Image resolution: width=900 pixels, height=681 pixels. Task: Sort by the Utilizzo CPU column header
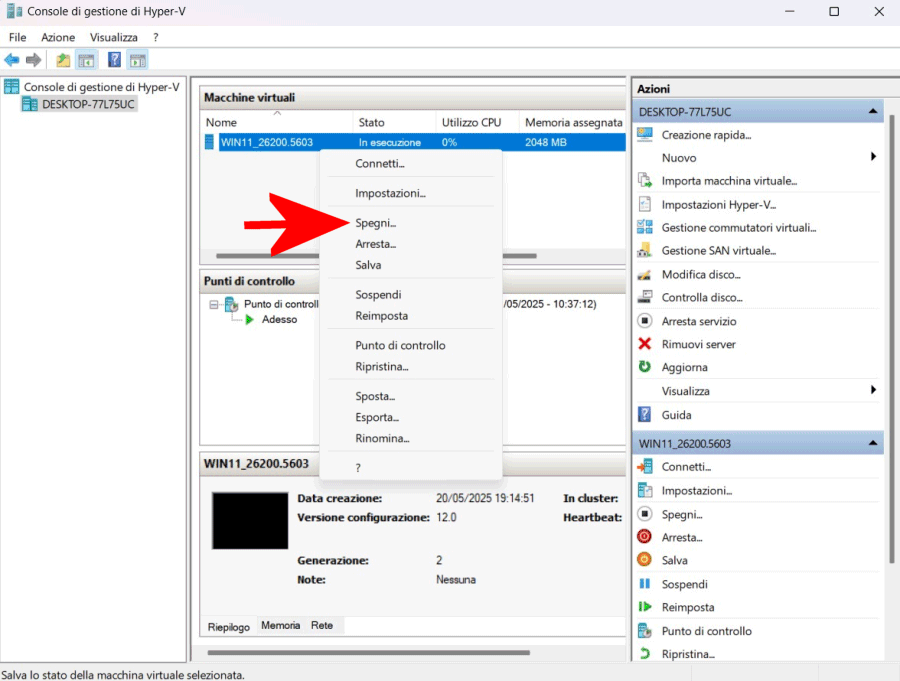coord(478,122)
